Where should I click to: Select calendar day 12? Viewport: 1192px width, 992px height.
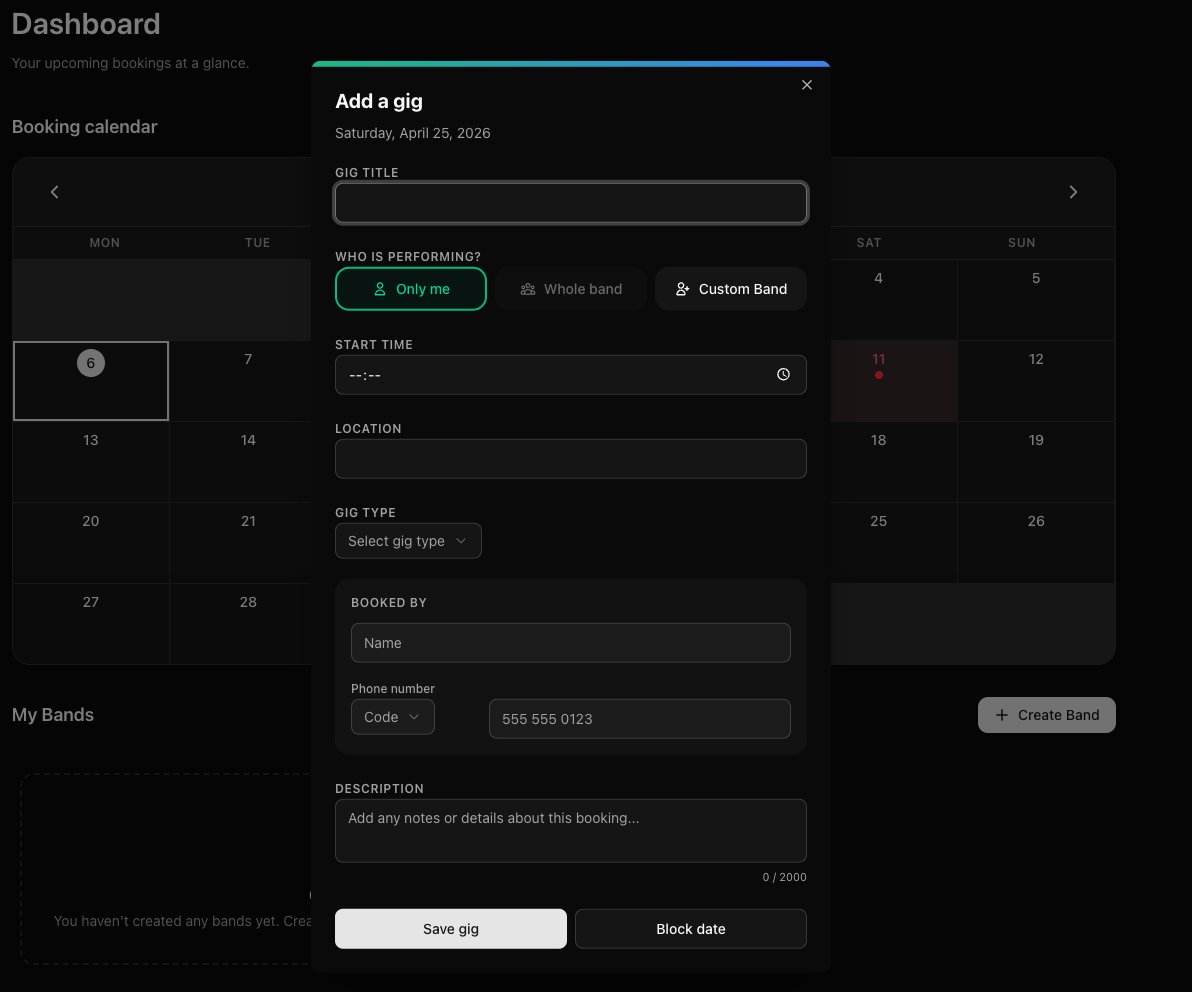(1036, 381)
